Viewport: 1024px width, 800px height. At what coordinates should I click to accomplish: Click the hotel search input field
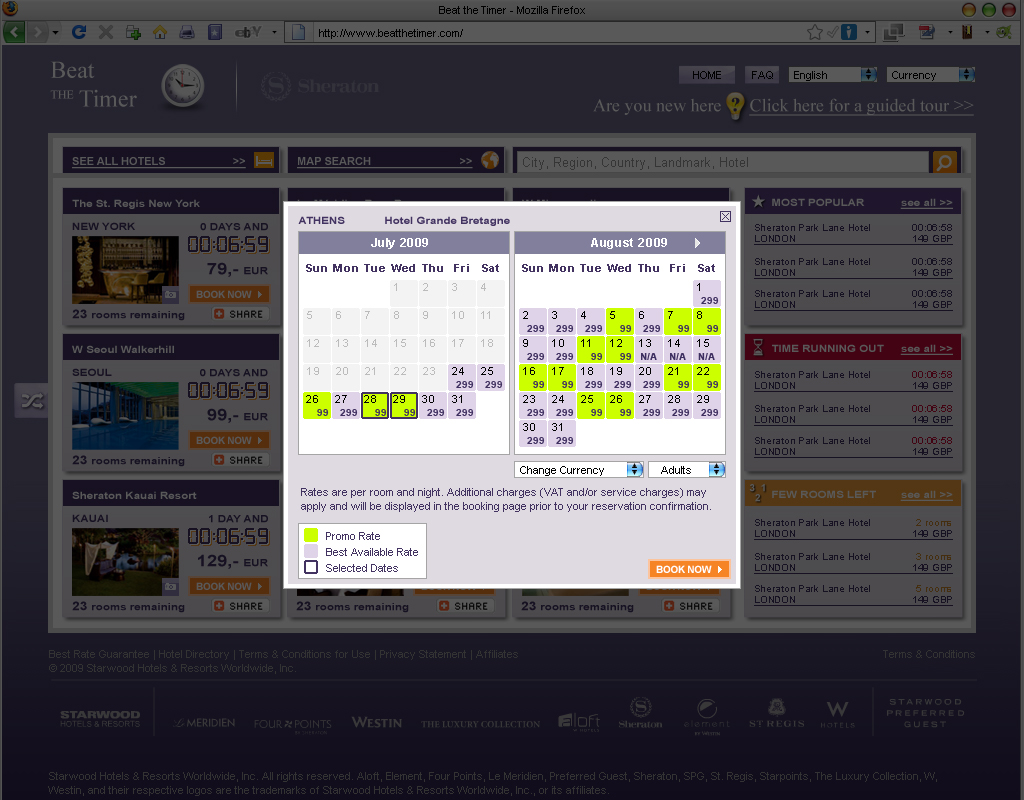(722, 162)
